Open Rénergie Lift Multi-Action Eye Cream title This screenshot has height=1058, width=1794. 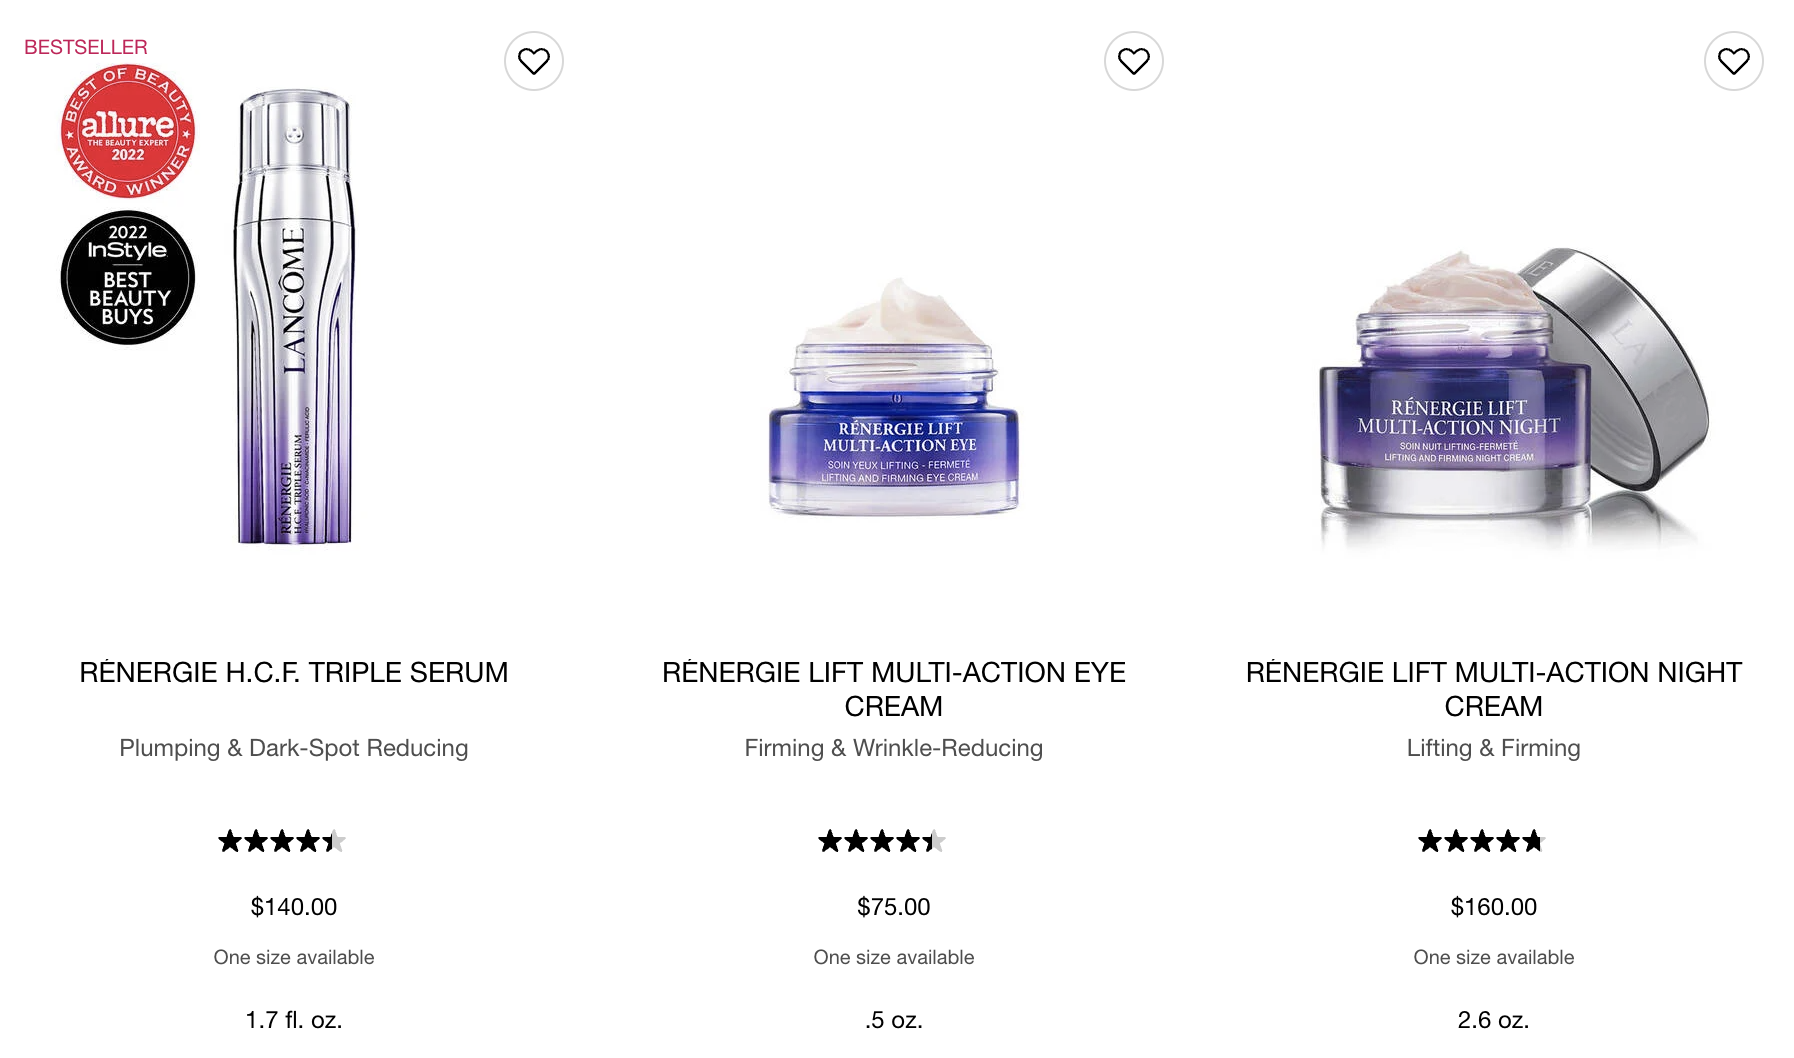click(x=894, y=689)
